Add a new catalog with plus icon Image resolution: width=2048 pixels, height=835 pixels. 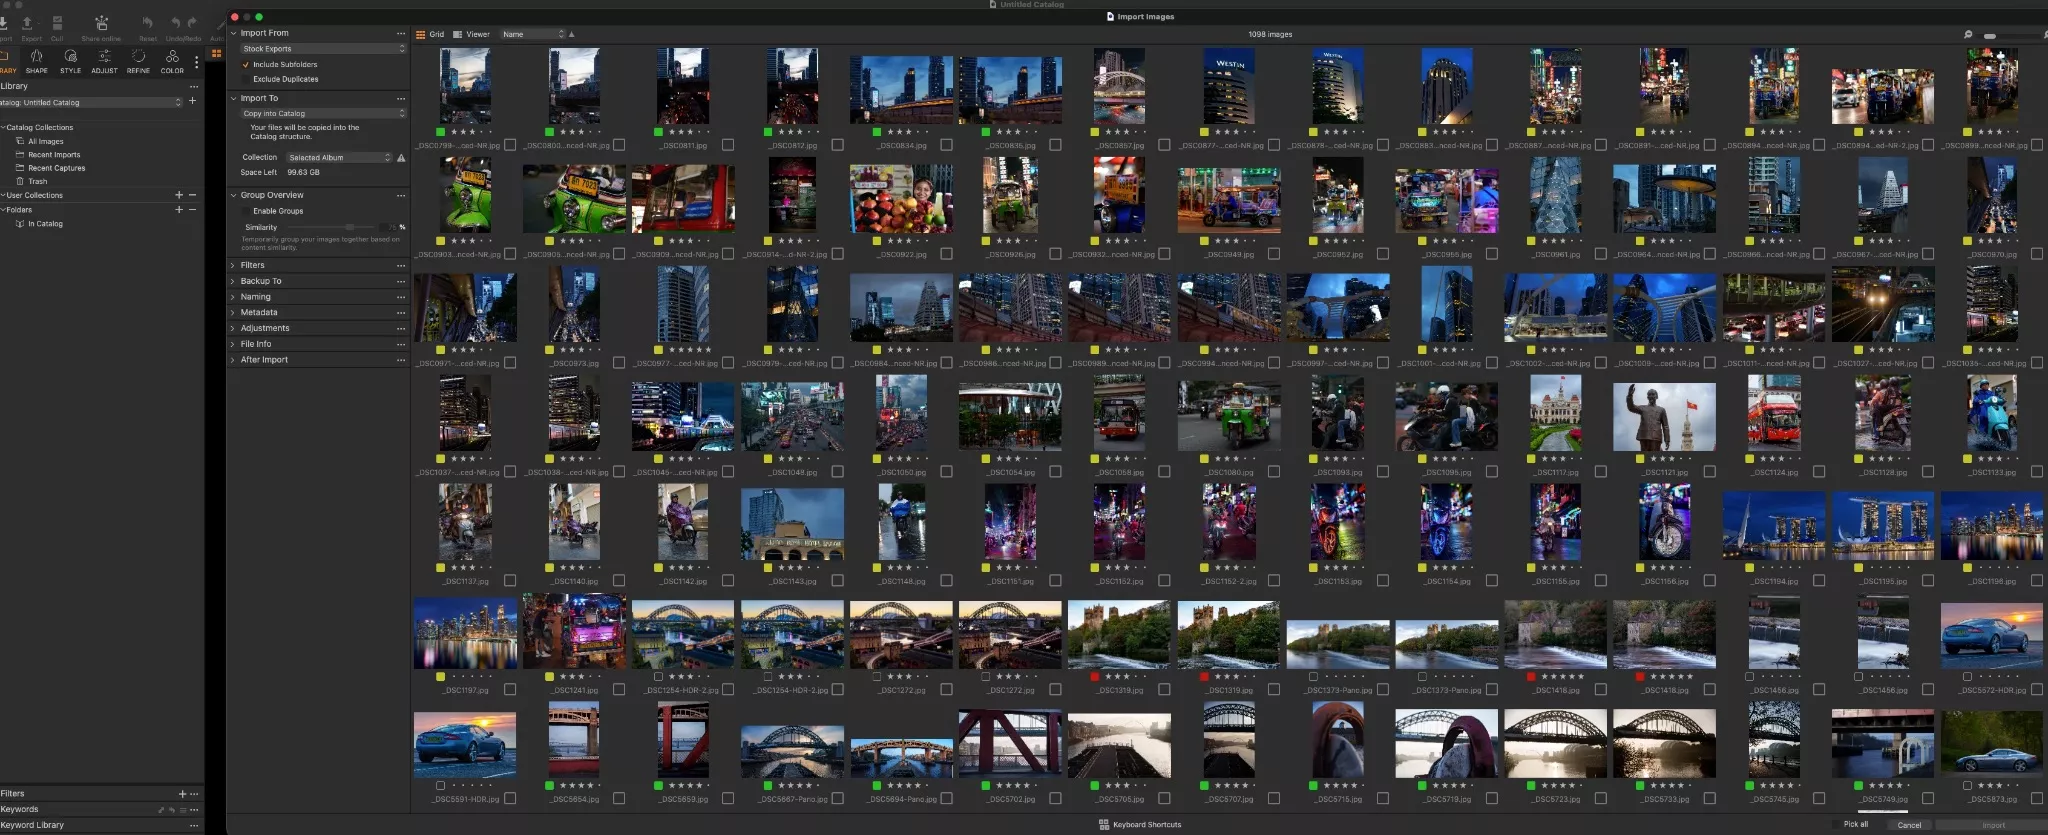point(192,101)
